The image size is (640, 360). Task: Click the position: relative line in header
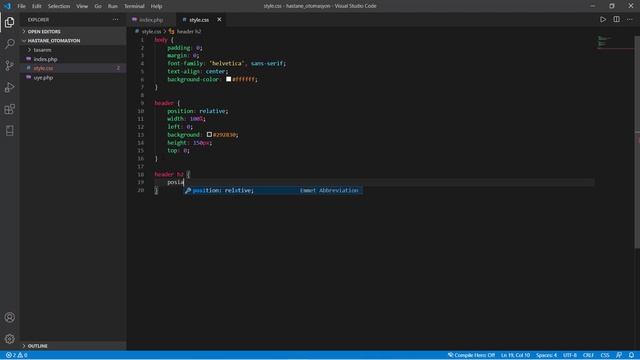click(x=198, y=111)
